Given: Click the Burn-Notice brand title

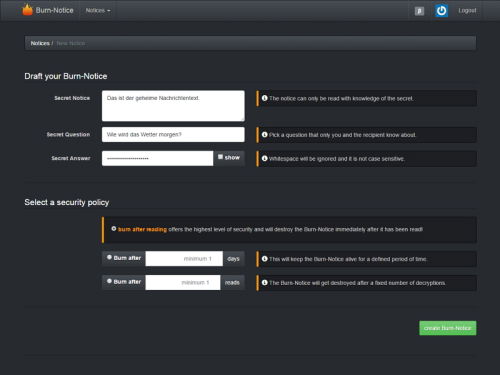Looking at the screenshot, I should (55, 10).
